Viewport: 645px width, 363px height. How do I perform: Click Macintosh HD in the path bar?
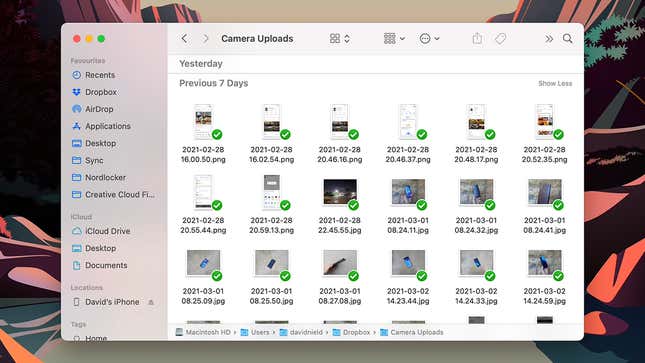click(x=203, y=332)
